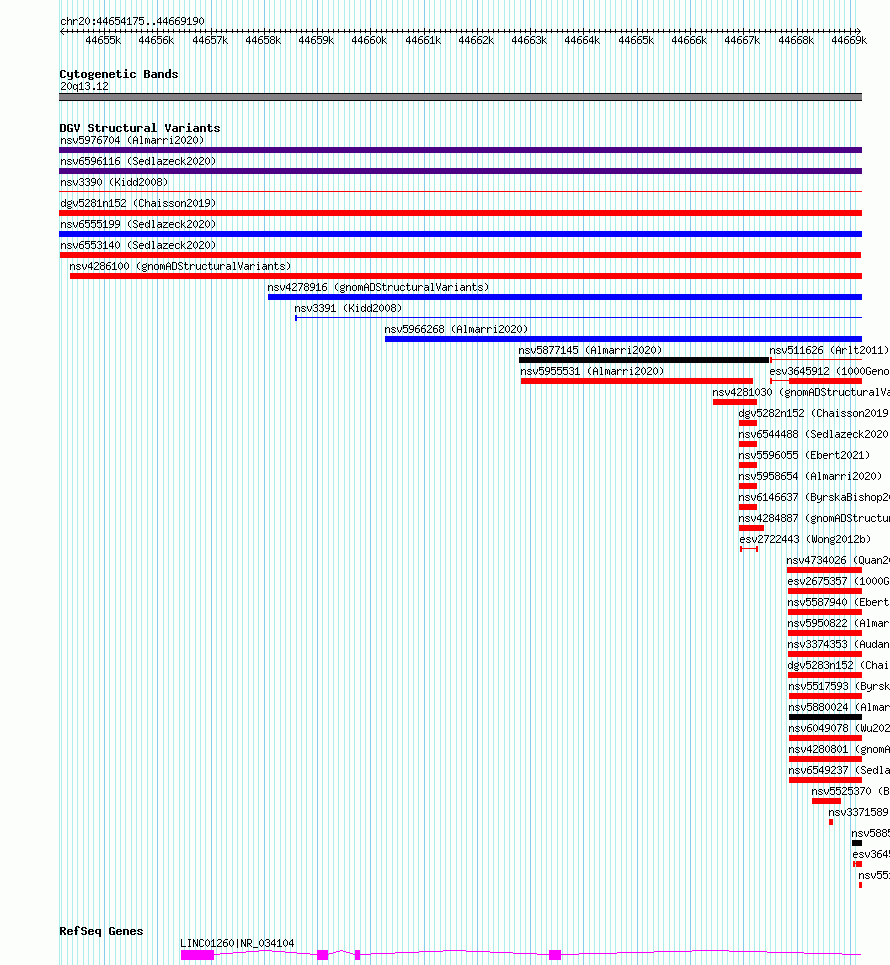Select nsv4278916 (gnomADStructuralVariants) label
The width and height of the screenshot is (890, 965).
(378, 287)
